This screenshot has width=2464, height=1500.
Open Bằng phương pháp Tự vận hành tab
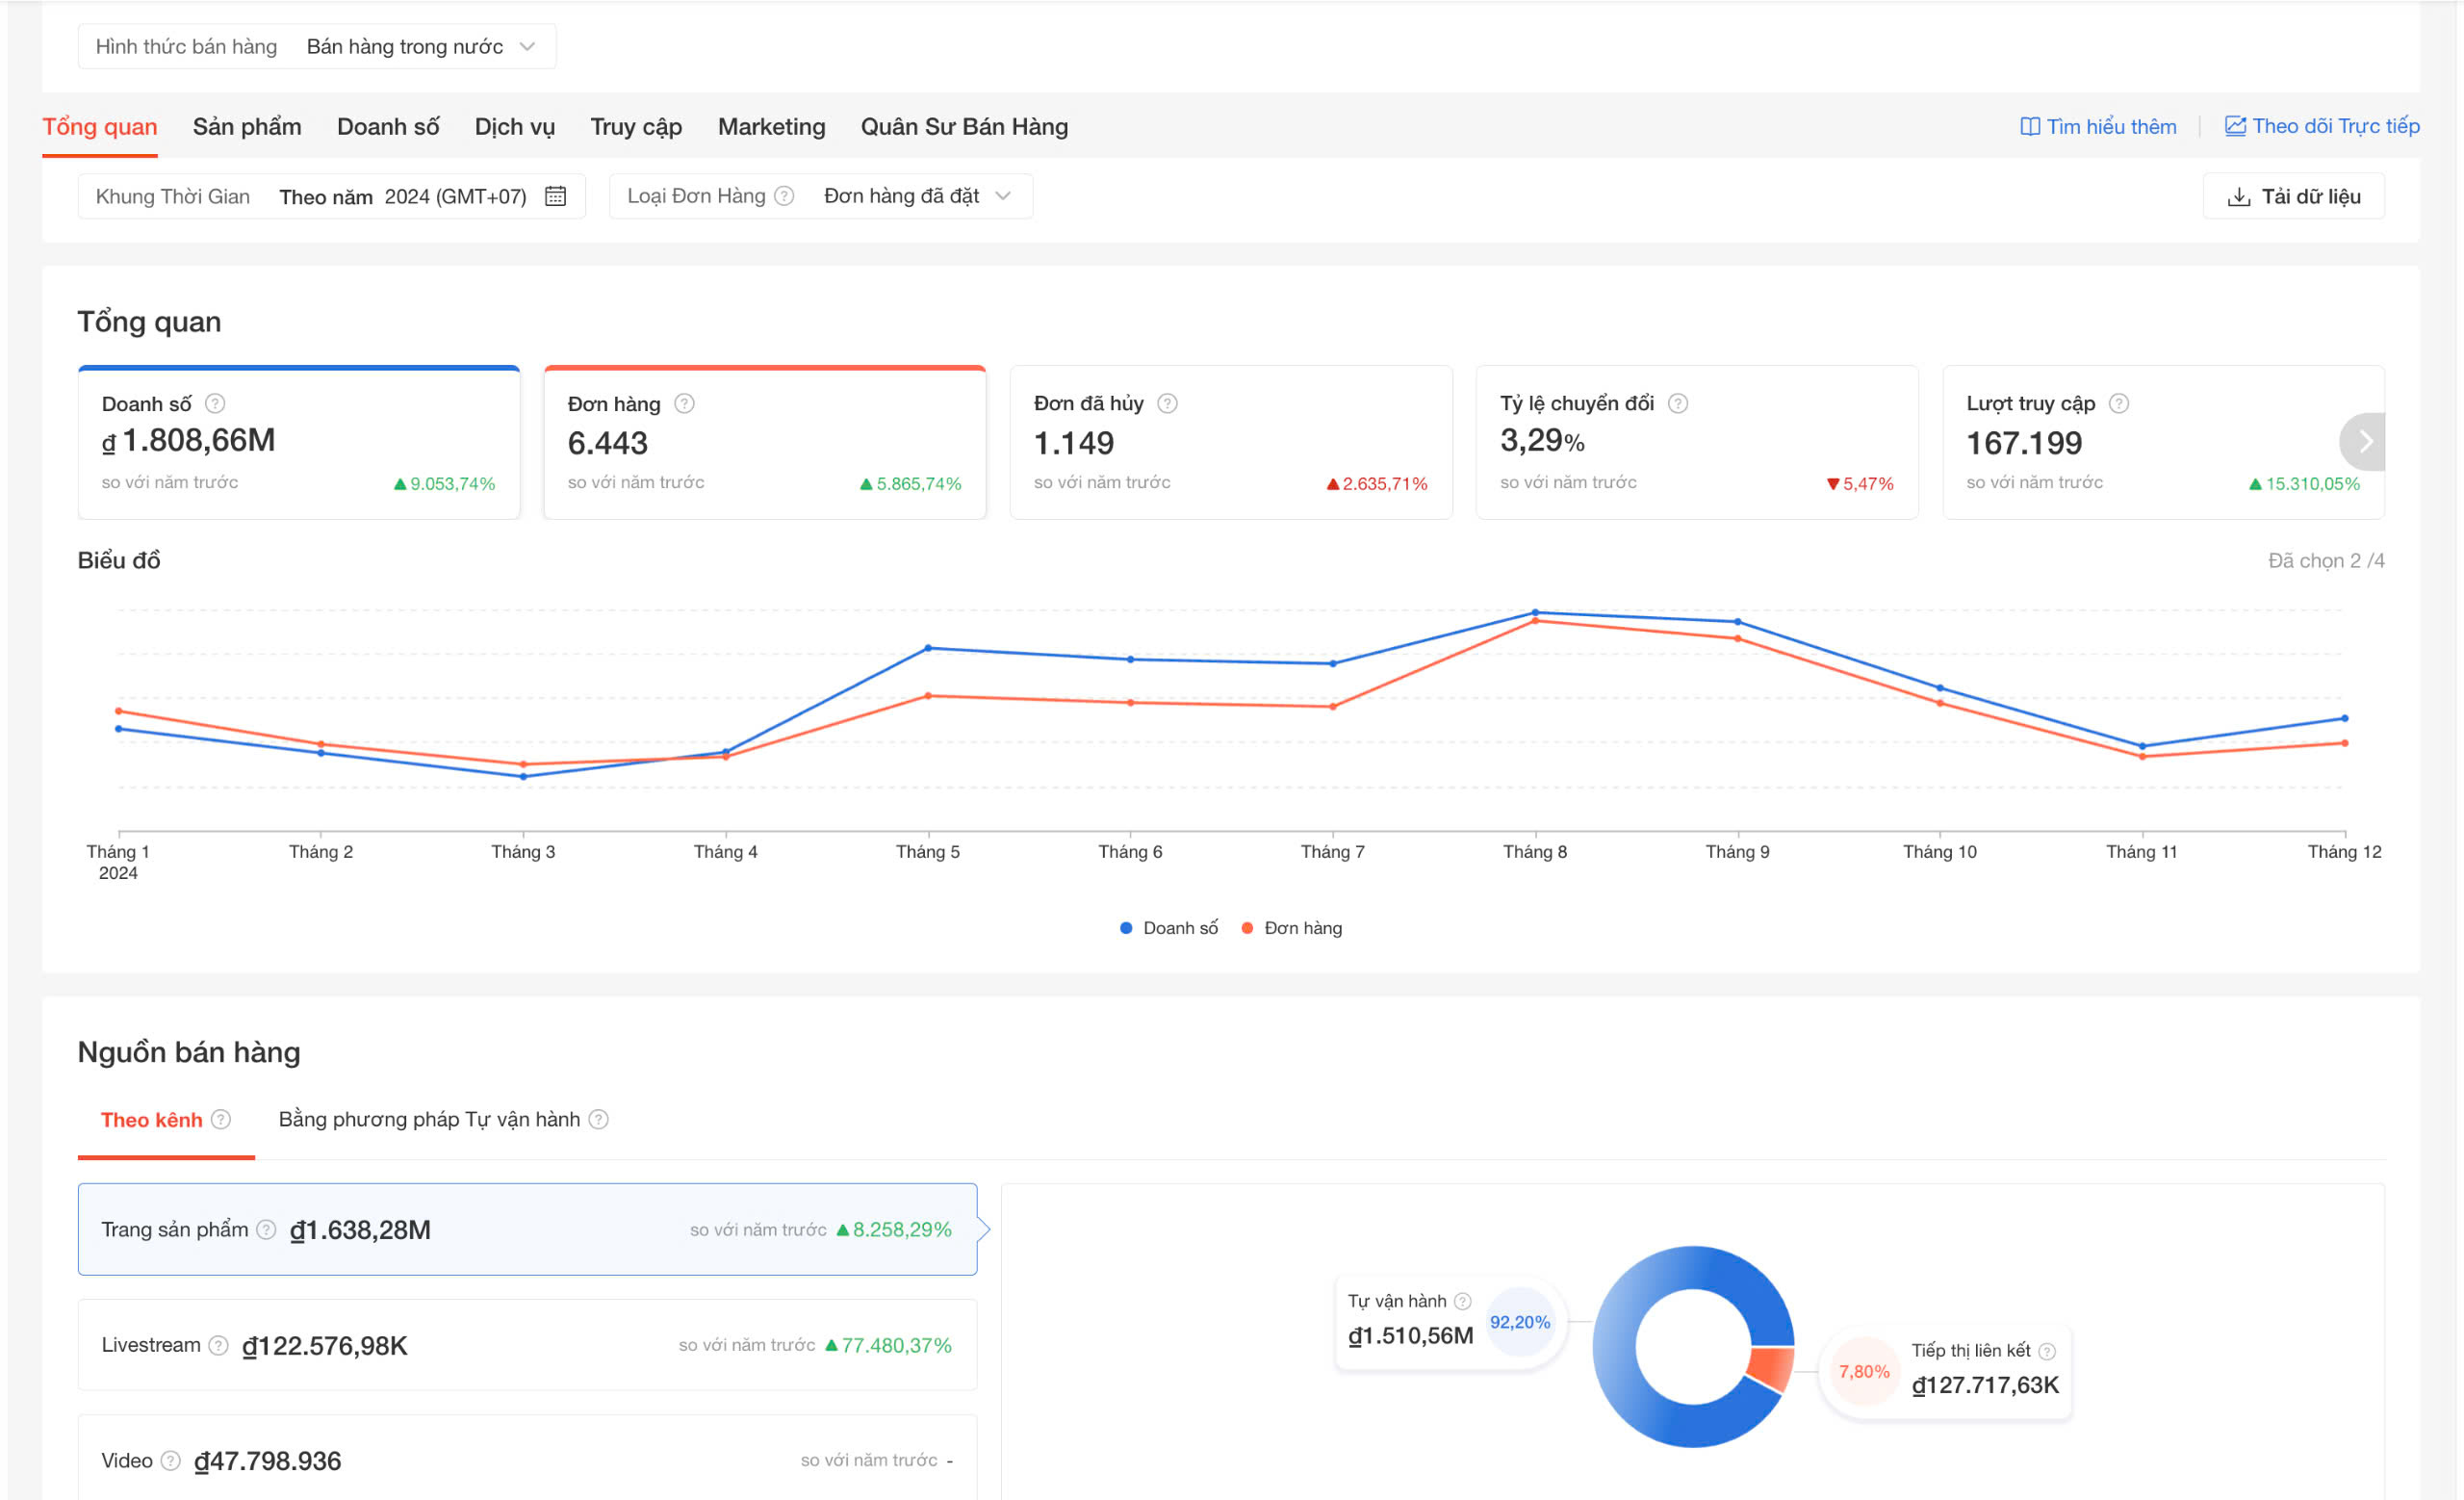[x=429, y=1119]
